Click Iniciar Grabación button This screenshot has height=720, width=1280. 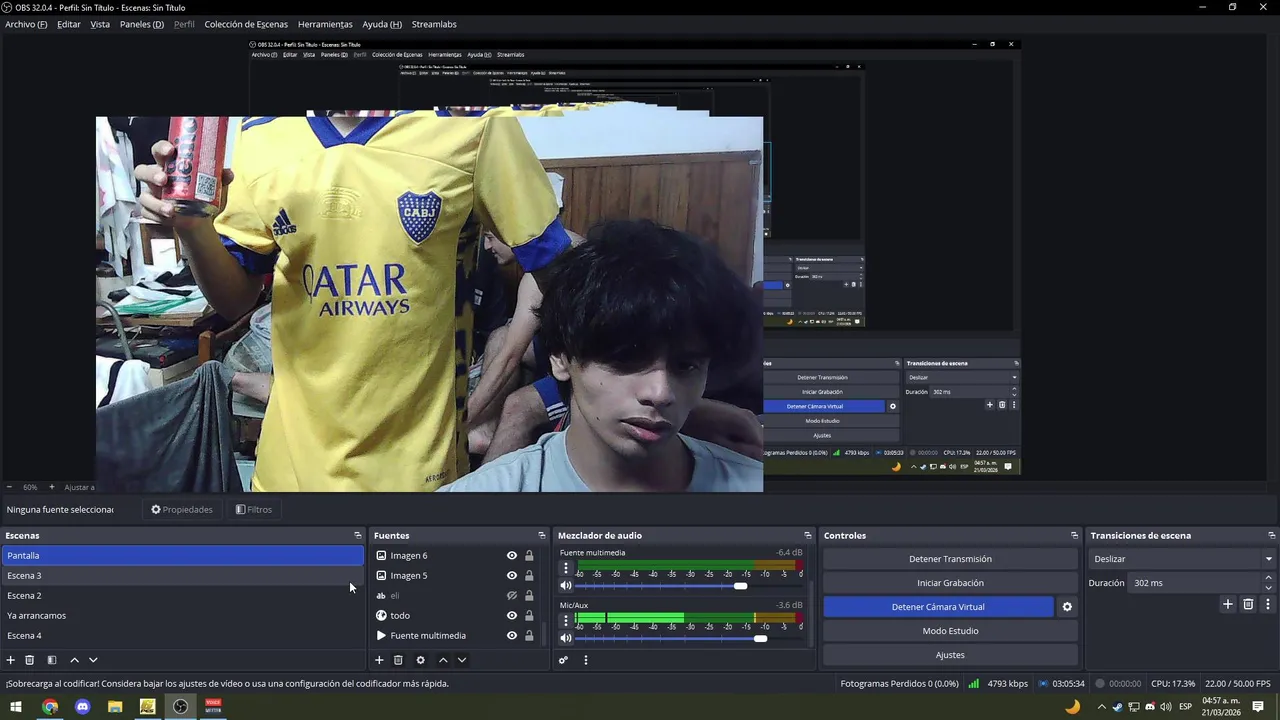[950, 583]
